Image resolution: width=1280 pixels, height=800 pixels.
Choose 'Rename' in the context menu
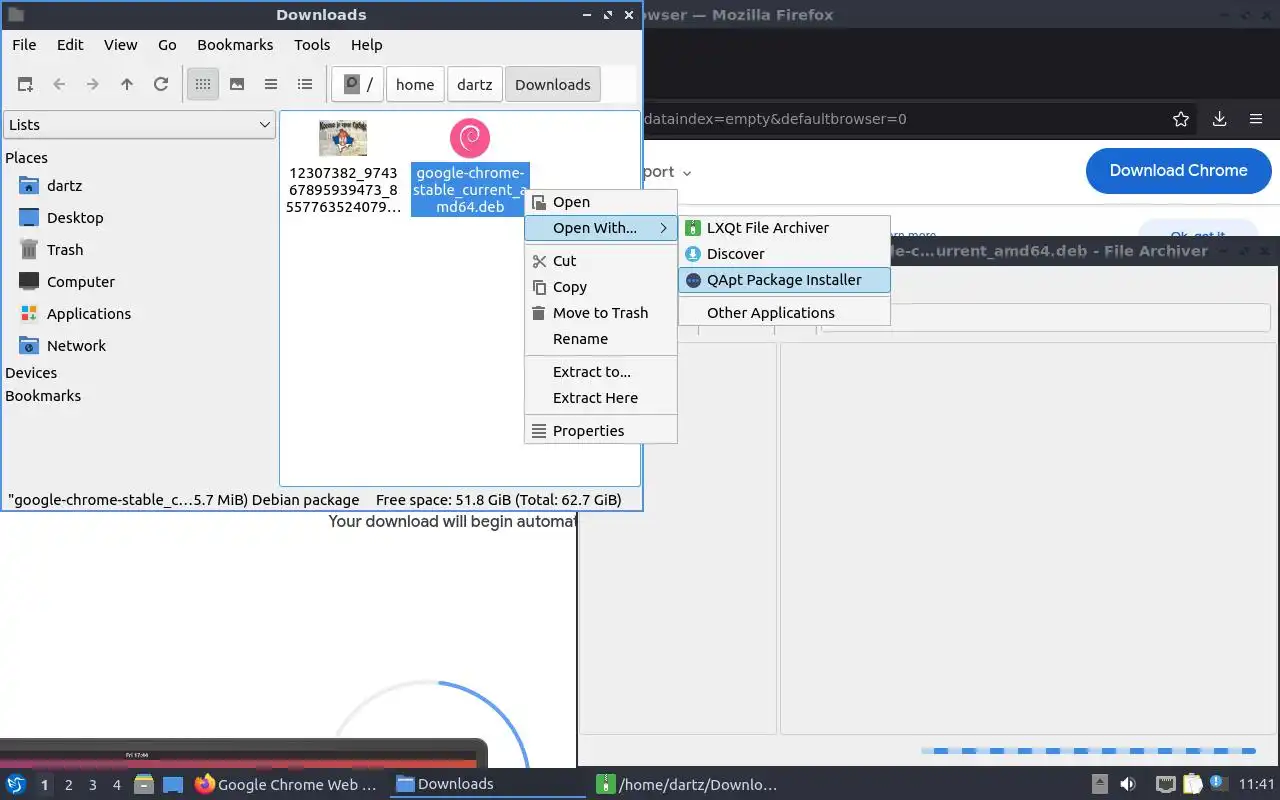pos(601,339)
